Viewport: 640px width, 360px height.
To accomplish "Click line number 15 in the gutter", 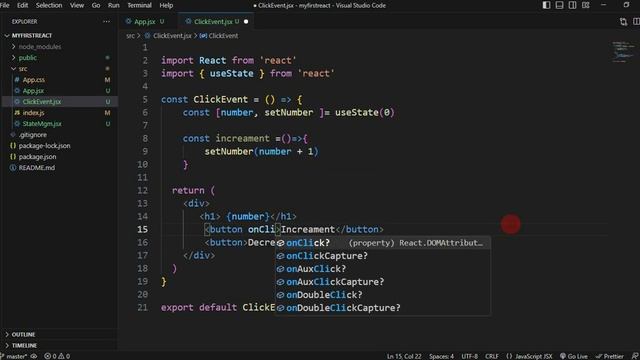I will click(142, 229).
